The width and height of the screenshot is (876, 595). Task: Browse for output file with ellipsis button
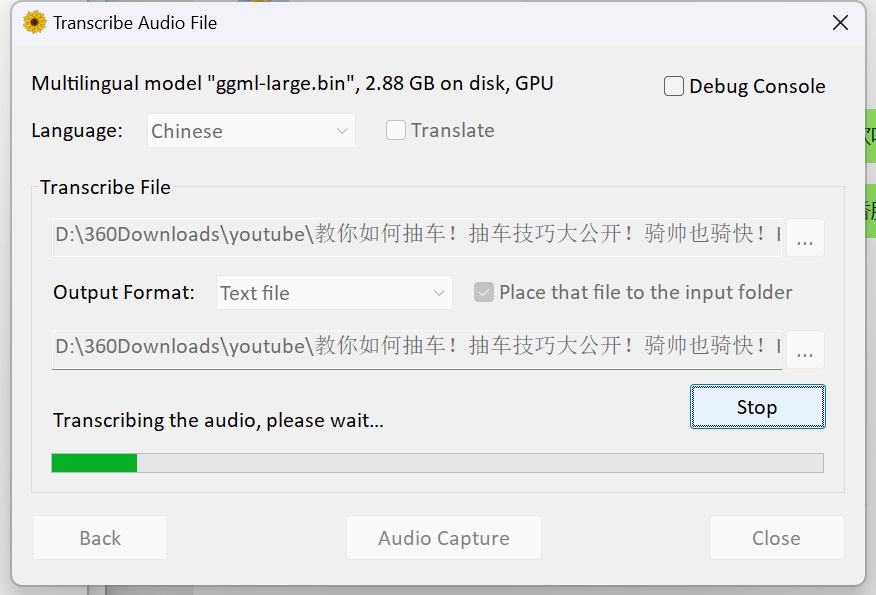[805, 350]
